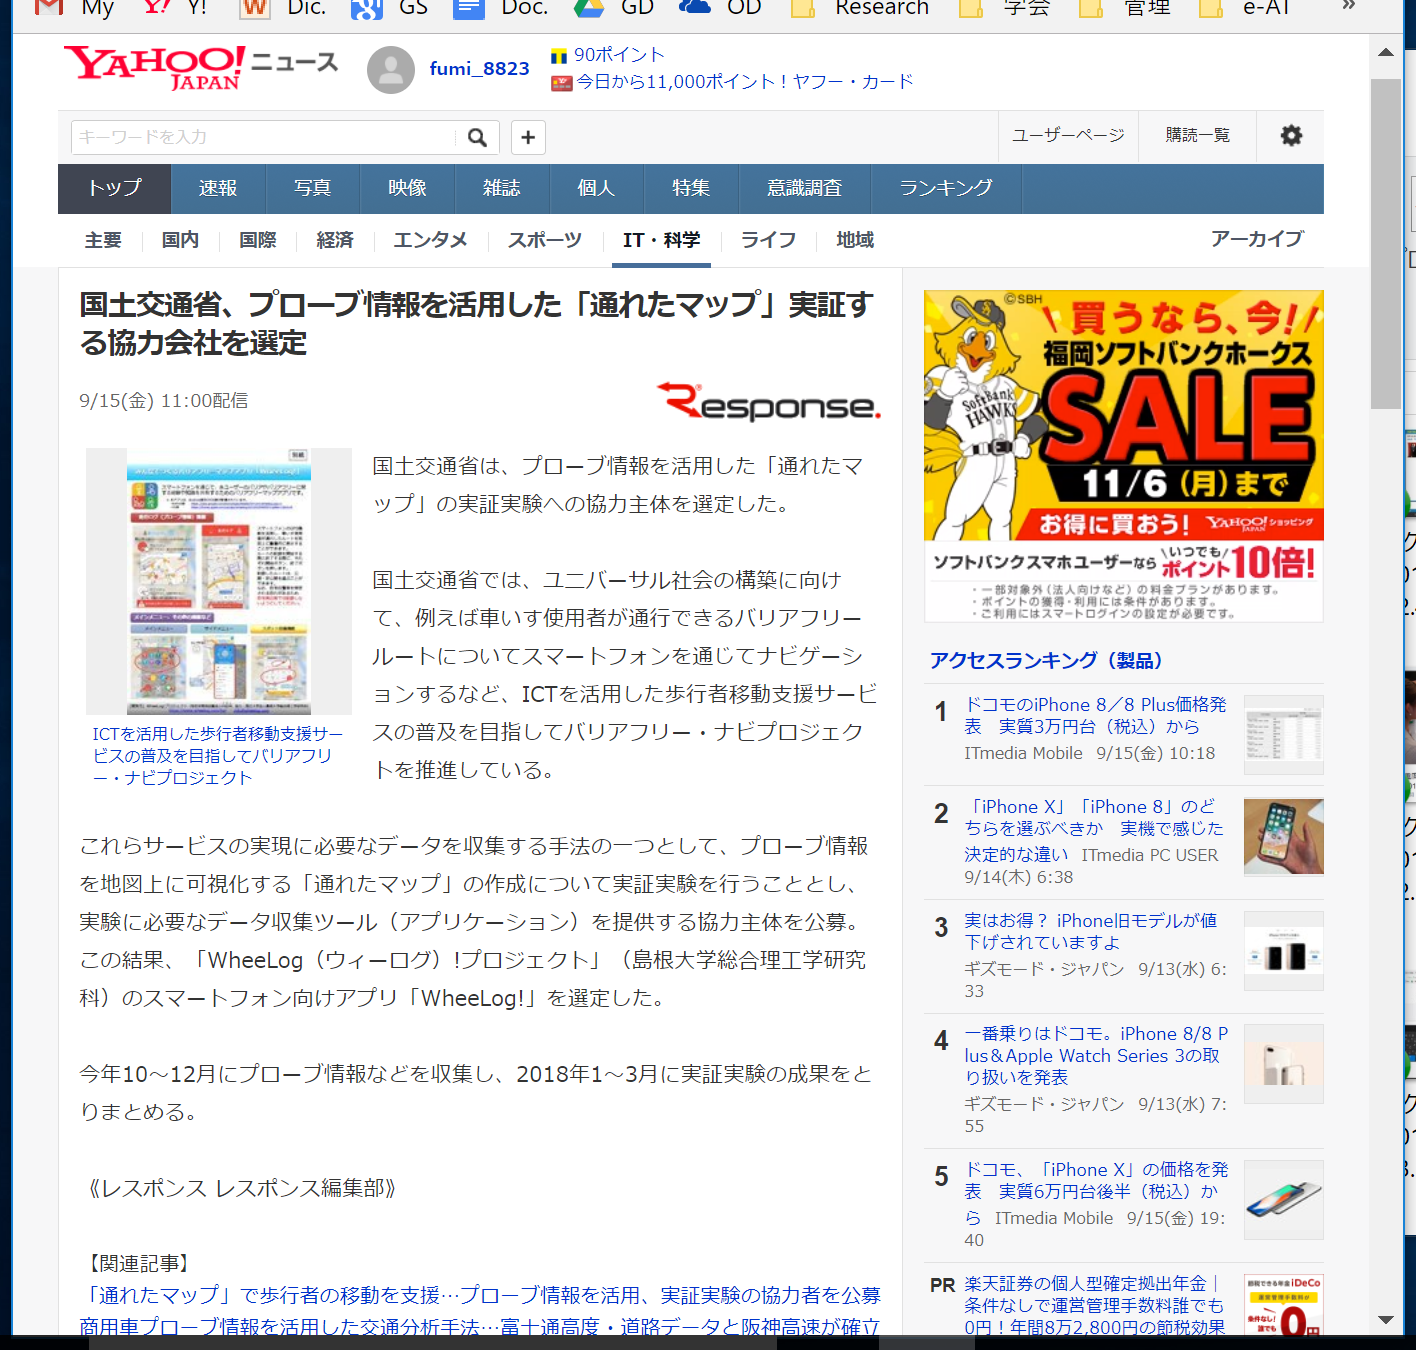
Task: Select the 意識調査 navigation tab
Action: pos(805,188)
